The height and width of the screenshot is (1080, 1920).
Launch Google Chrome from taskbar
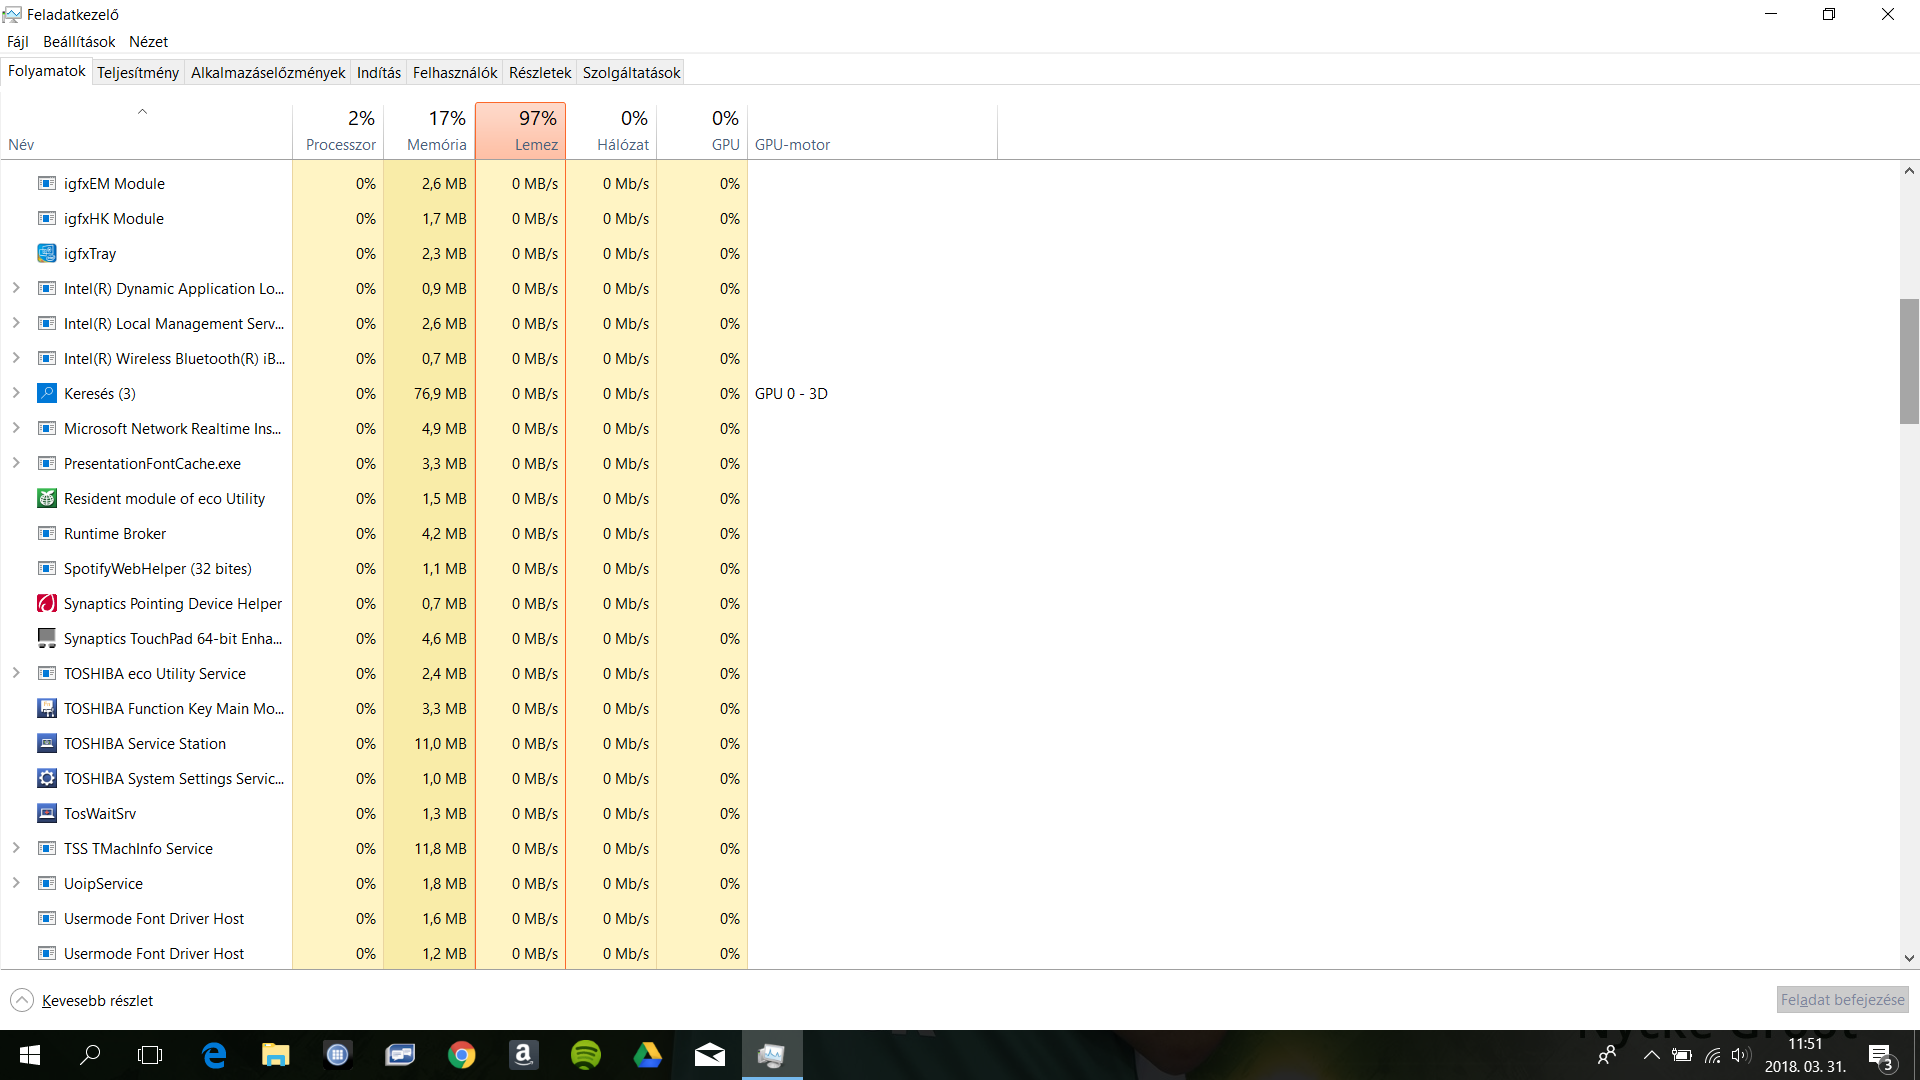[x=462, y=1055]
